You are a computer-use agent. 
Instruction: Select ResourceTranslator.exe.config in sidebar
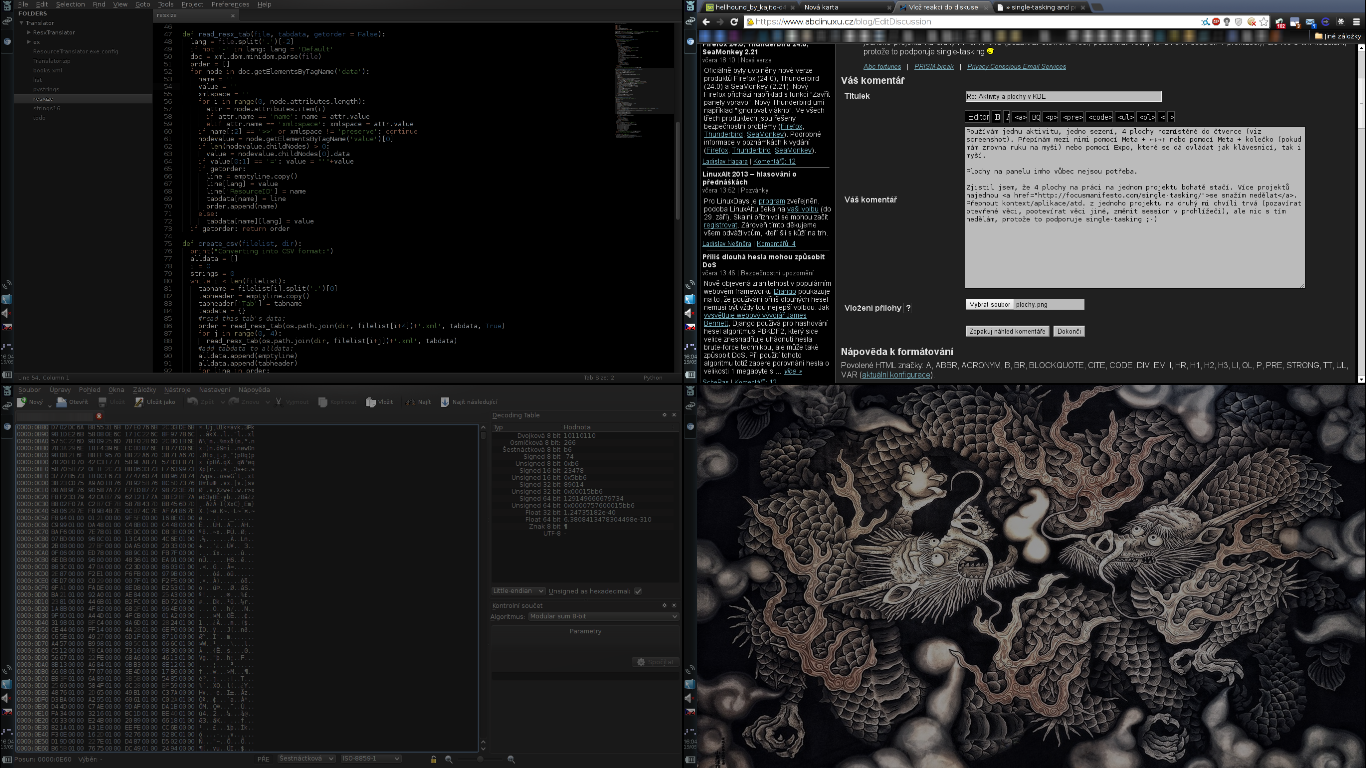coord(76,51)
